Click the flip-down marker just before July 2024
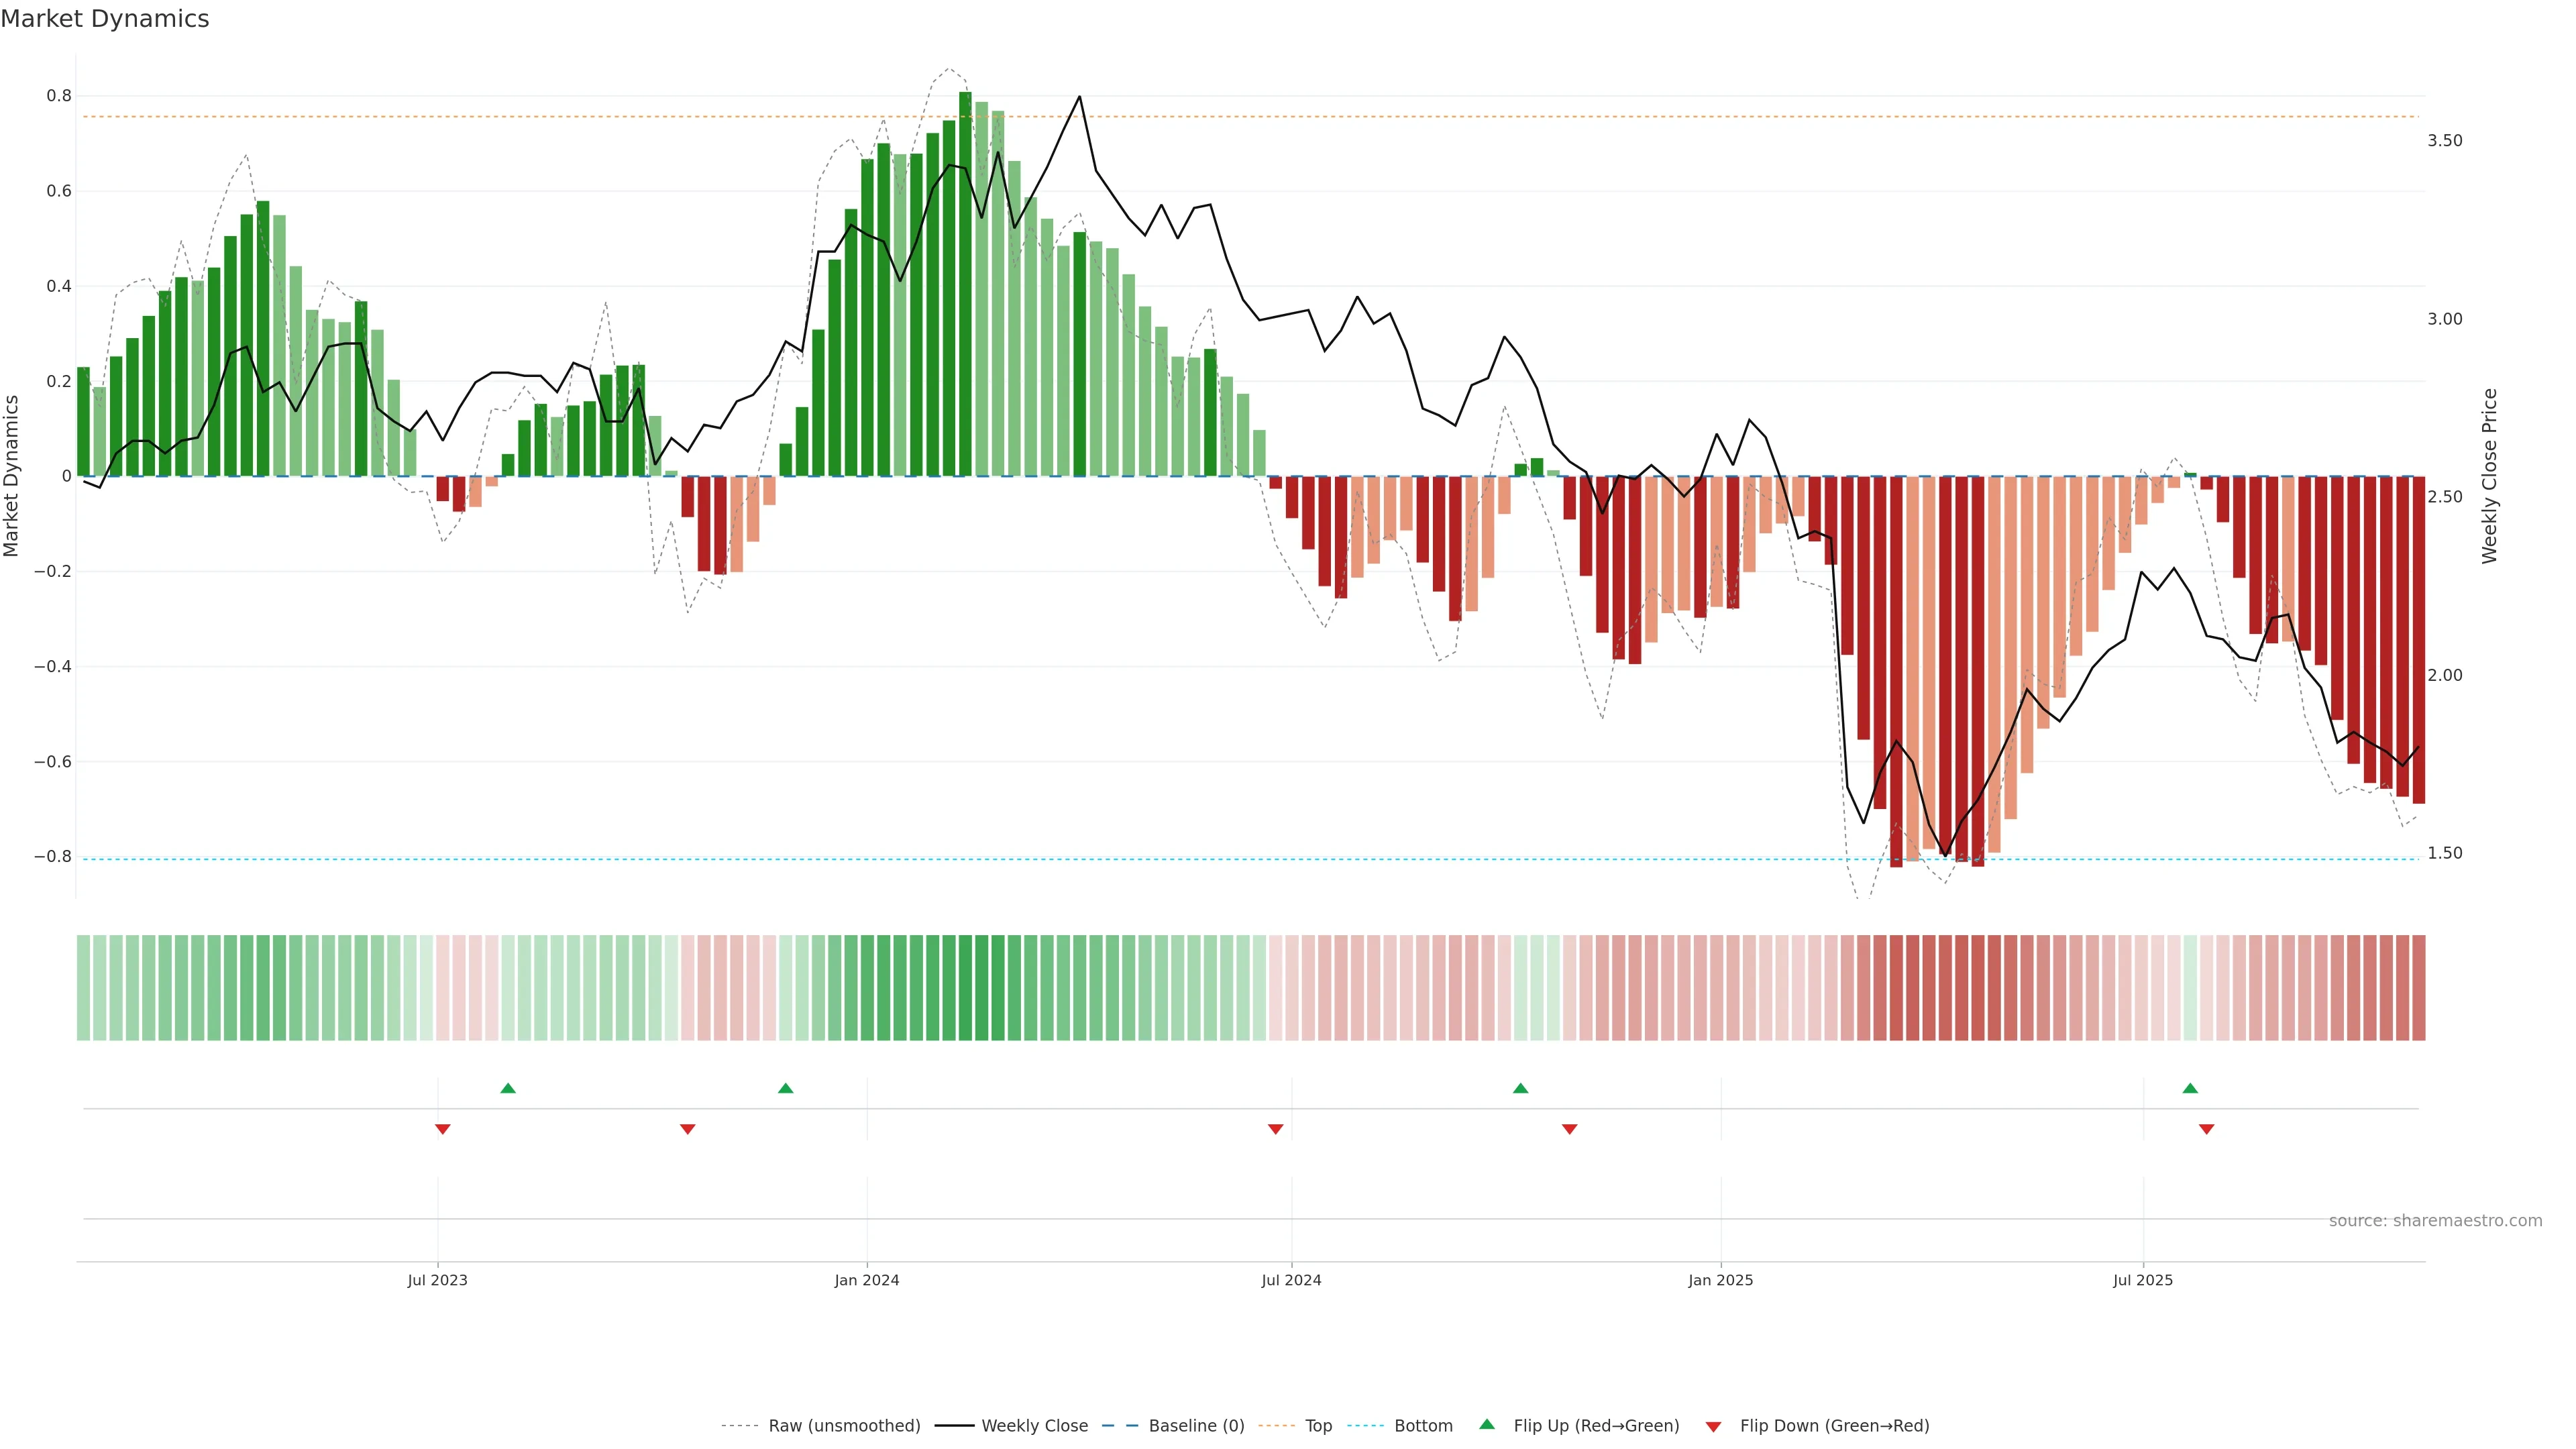2576x1449 pixels. [1275, 1129]
